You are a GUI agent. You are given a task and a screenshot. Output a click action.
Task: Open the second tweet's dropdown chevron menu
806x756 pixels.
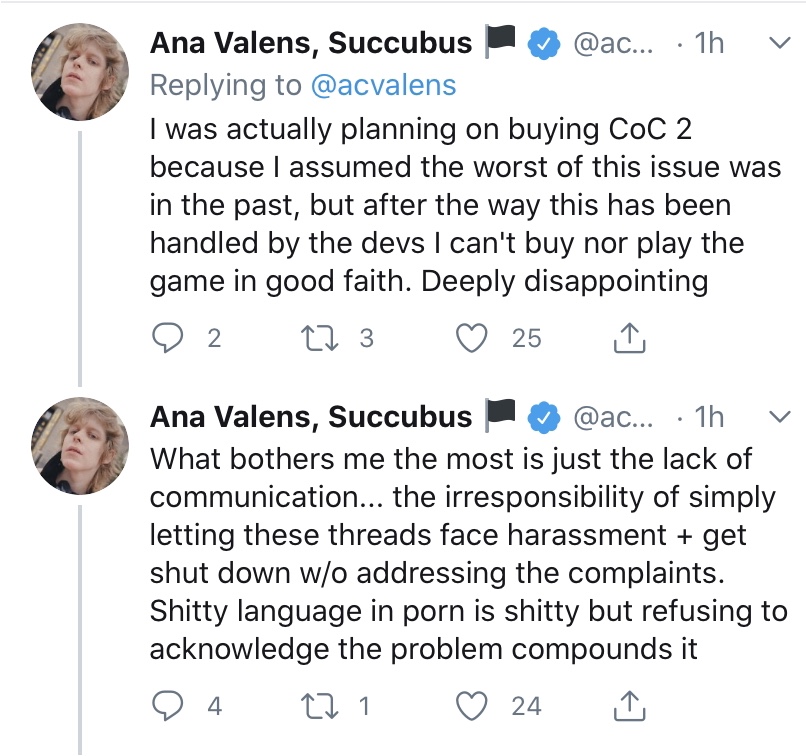777,416
